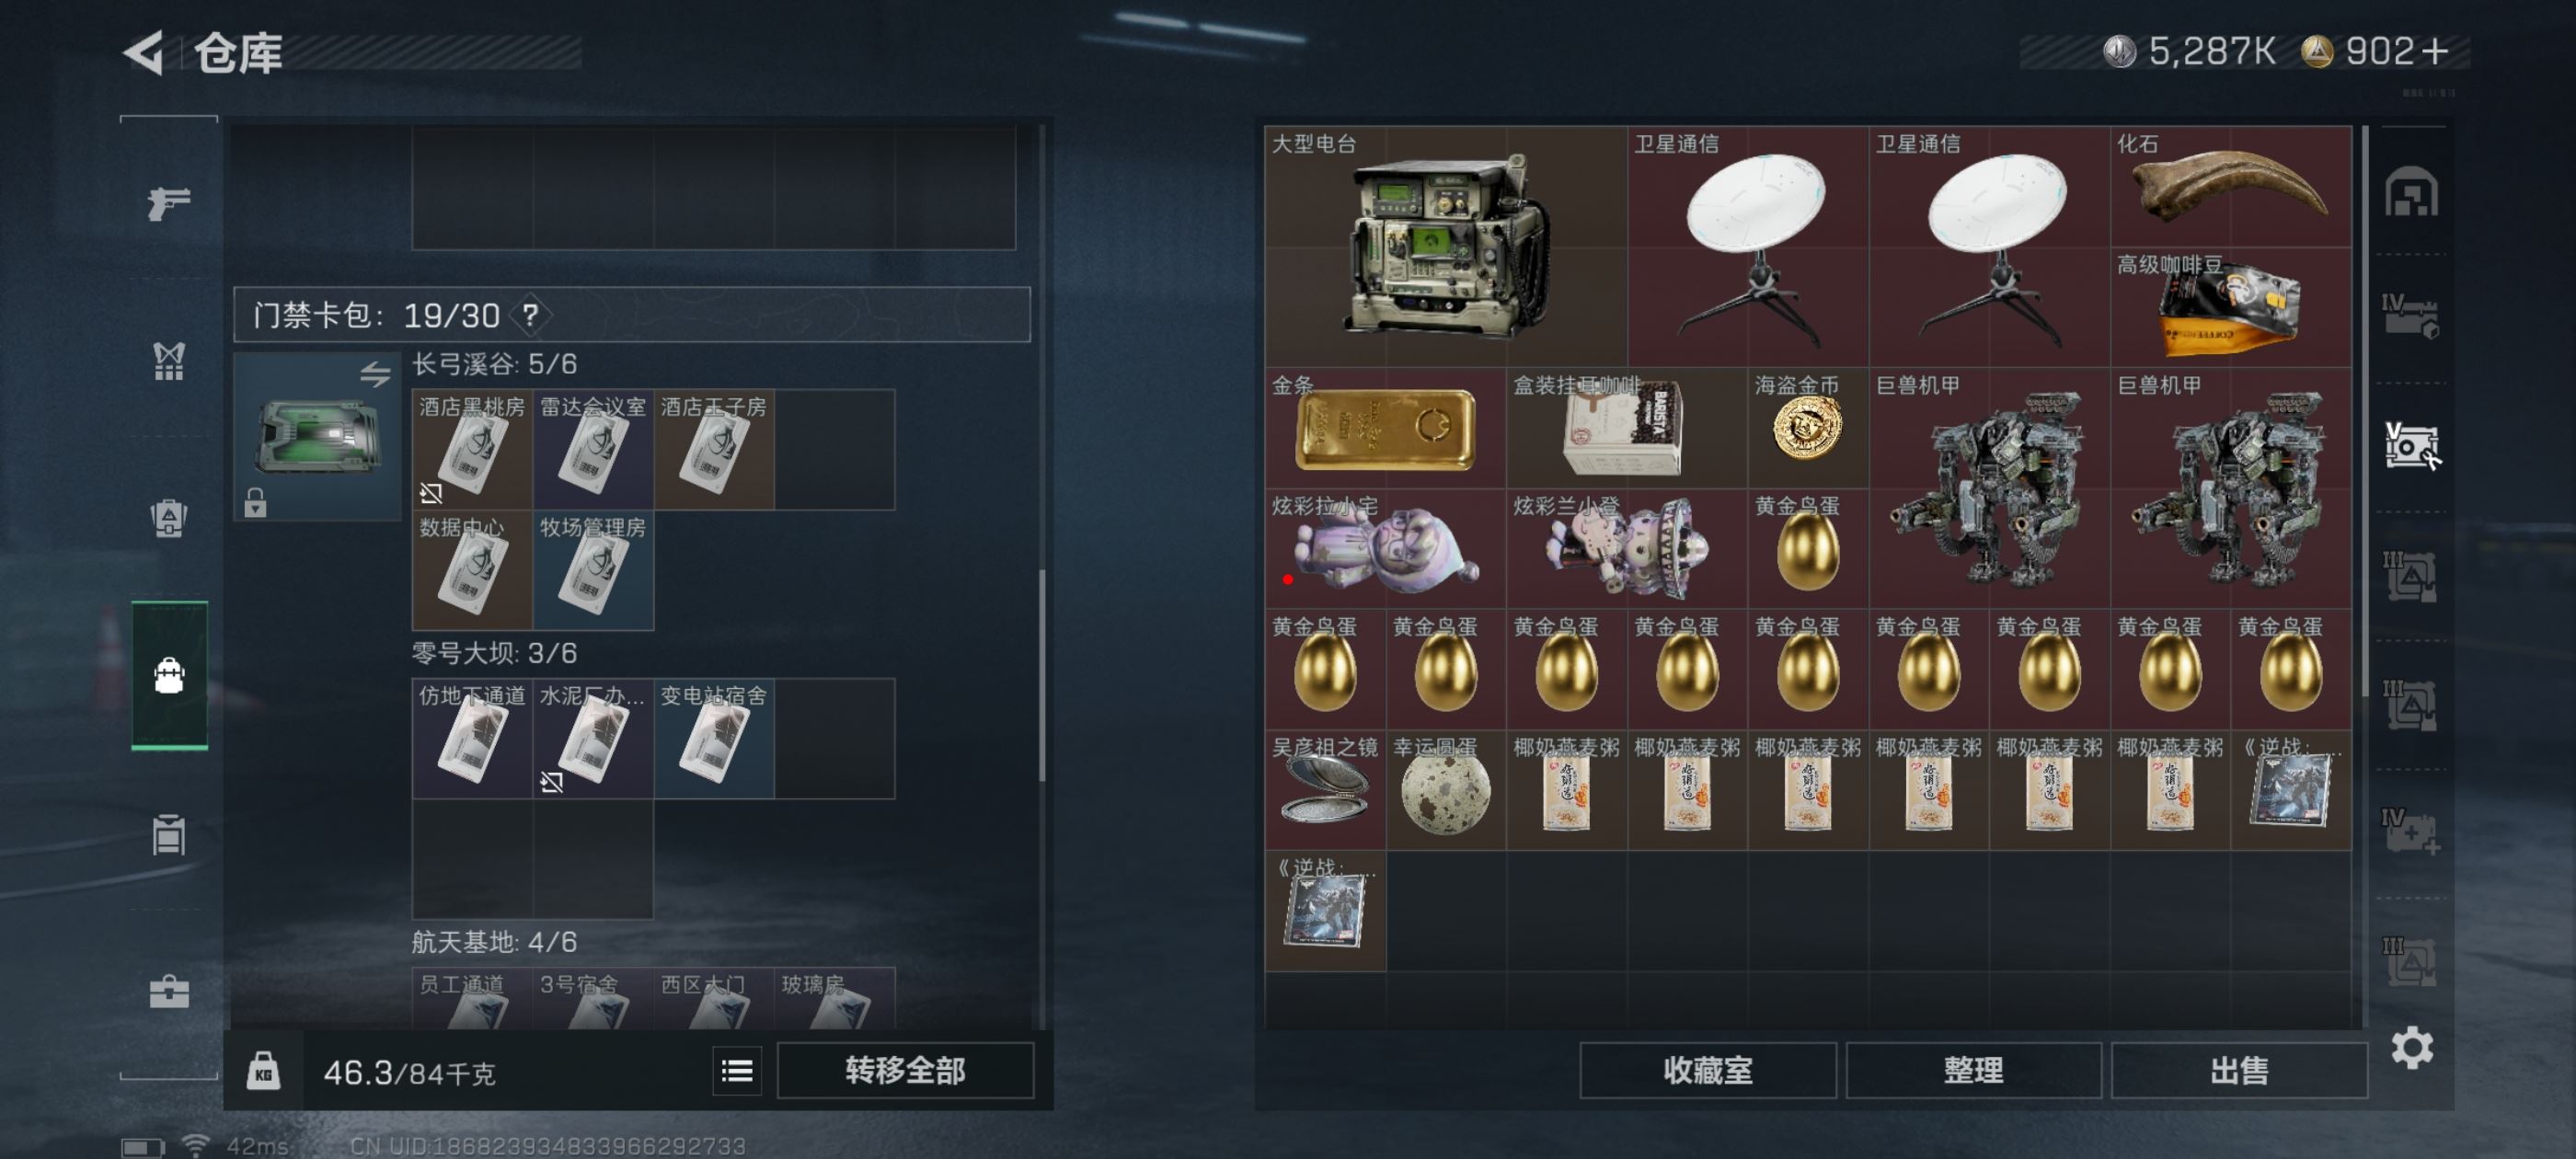This screenshot has height=1159, width=2576.
Task: Click the 出售 sell button
Action: pyautogui.click(x=2239, y=1070)
